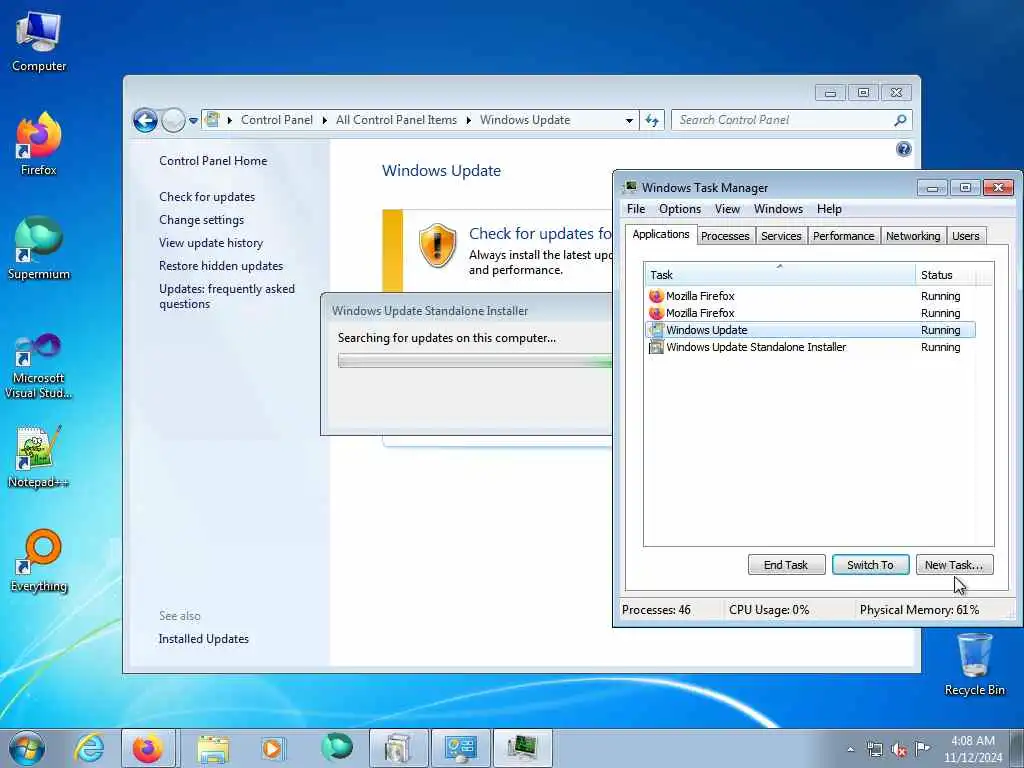
Task: Open the Action Center flag icon
Action: (922, 748)
